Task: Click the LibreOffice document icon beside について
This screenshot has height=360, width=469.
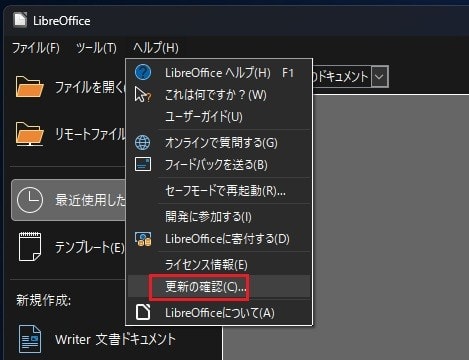Action: pyautogui.click(x=143, y=312)
